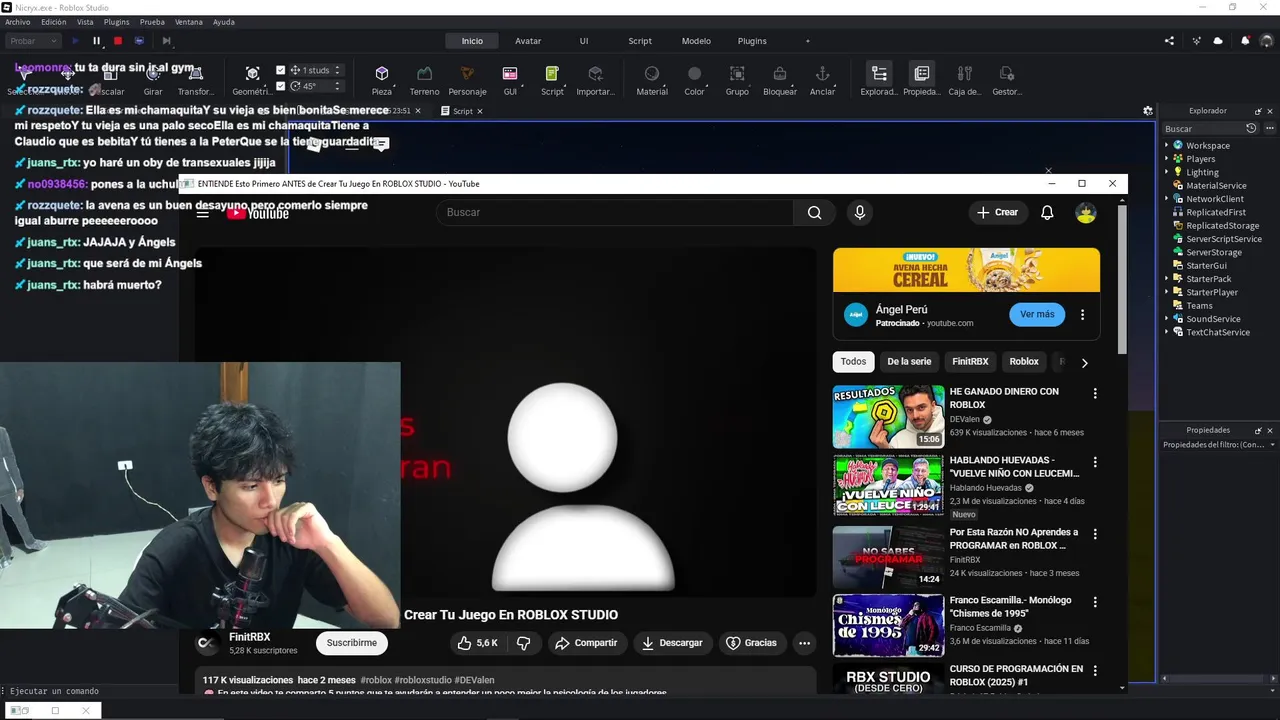Click the Ver más ad button
Image resolution: width=1280 pixels, height=720 pixels.
click(x=1037, y=314)
